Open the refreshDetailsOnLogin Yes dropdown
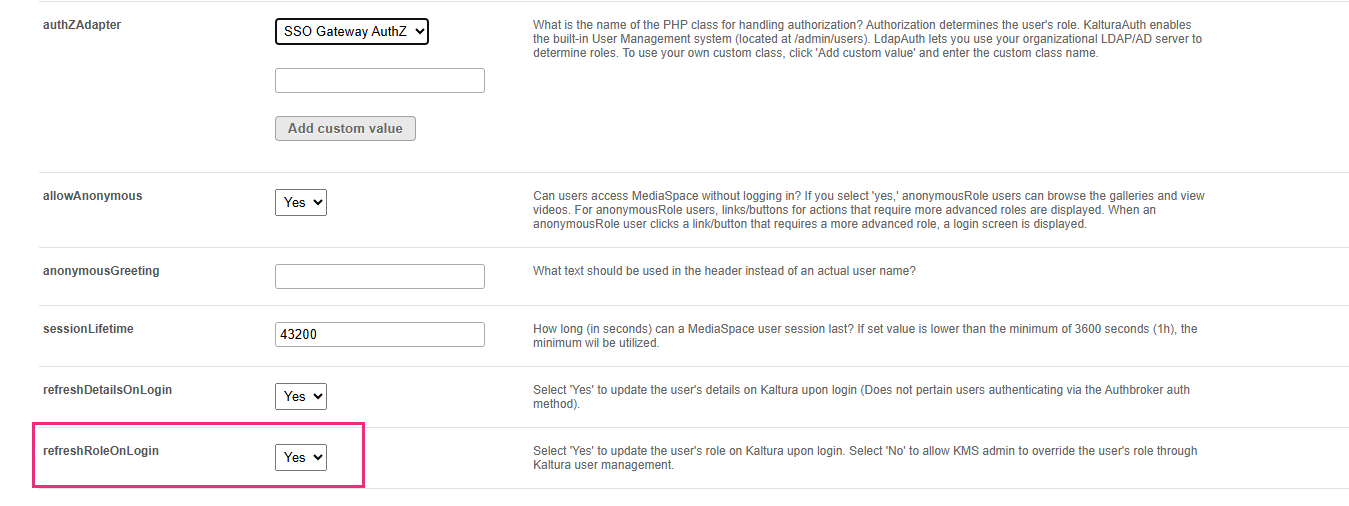The width and height of the screenshot is (1349, 506). point(300,396)
